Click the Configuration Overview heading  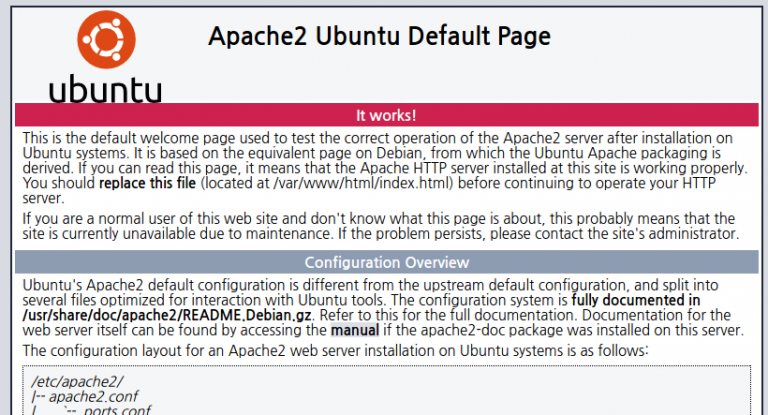pyautogui.click(x=387, y=263)
